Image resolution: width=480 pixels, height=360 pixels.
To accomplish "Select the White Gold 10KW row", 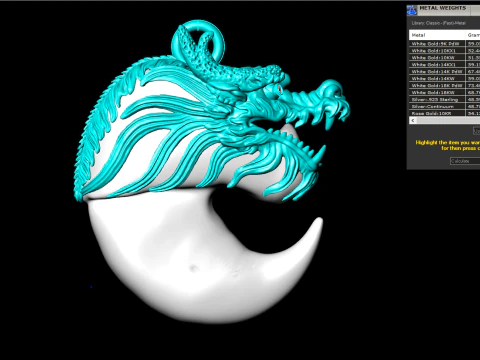I will 445,58.
